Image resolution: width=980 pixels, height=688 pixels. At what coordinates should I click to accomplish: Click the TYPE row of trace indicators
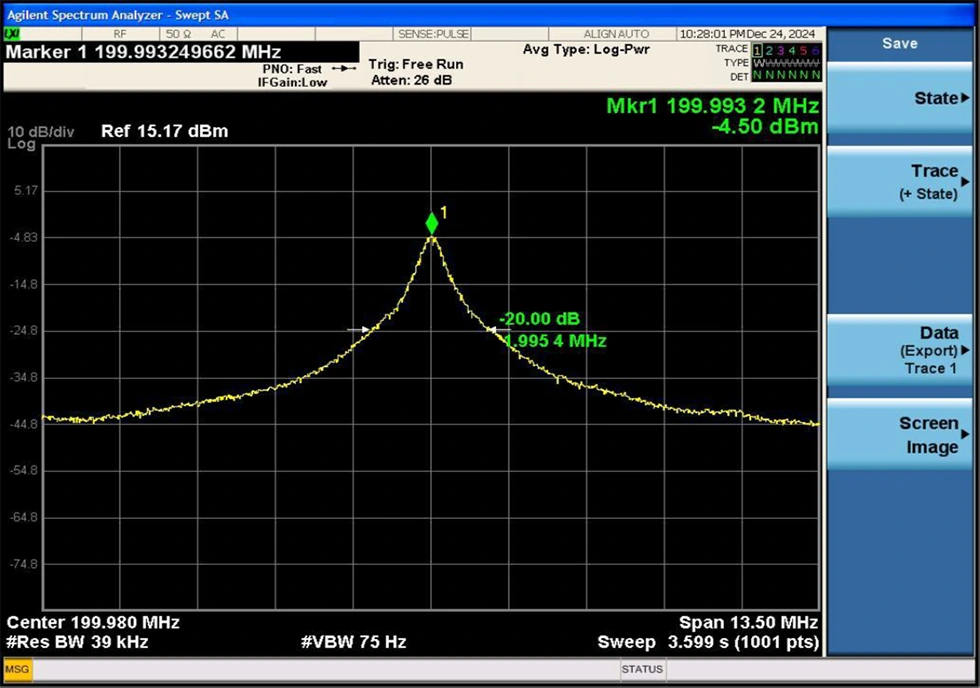point(786,63)
